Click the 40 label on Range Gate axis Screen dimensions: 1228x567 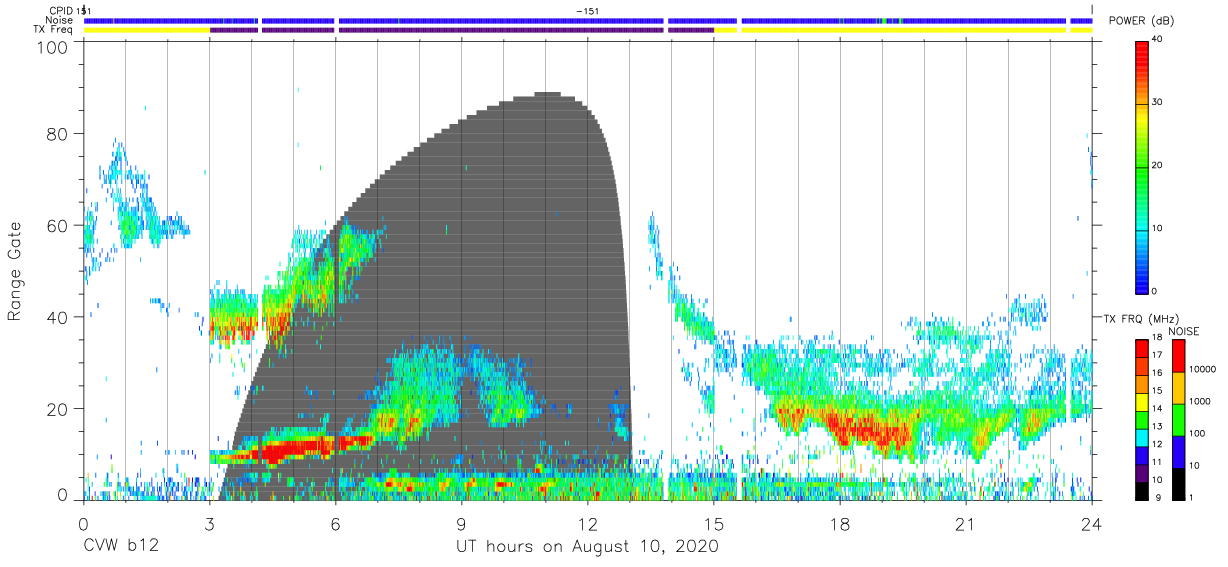coord(57,317)
